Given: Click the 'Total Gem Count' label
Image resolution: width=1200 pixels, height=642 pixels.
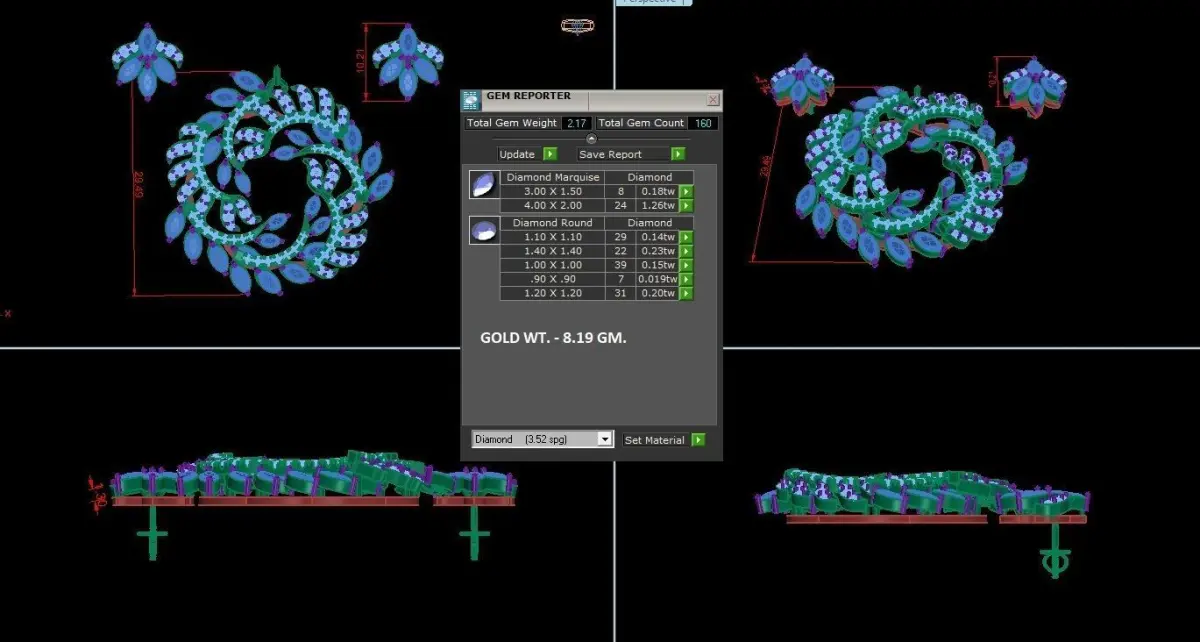Looking at the screenshot, I should click(641, 123).
